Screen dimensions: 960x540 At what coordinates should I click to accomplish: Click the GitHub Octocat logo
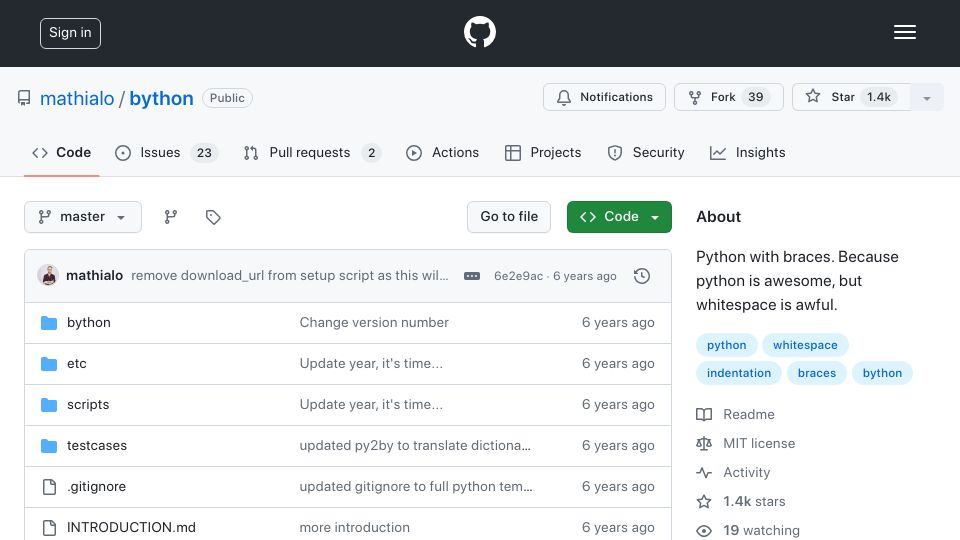click(479, 32)
